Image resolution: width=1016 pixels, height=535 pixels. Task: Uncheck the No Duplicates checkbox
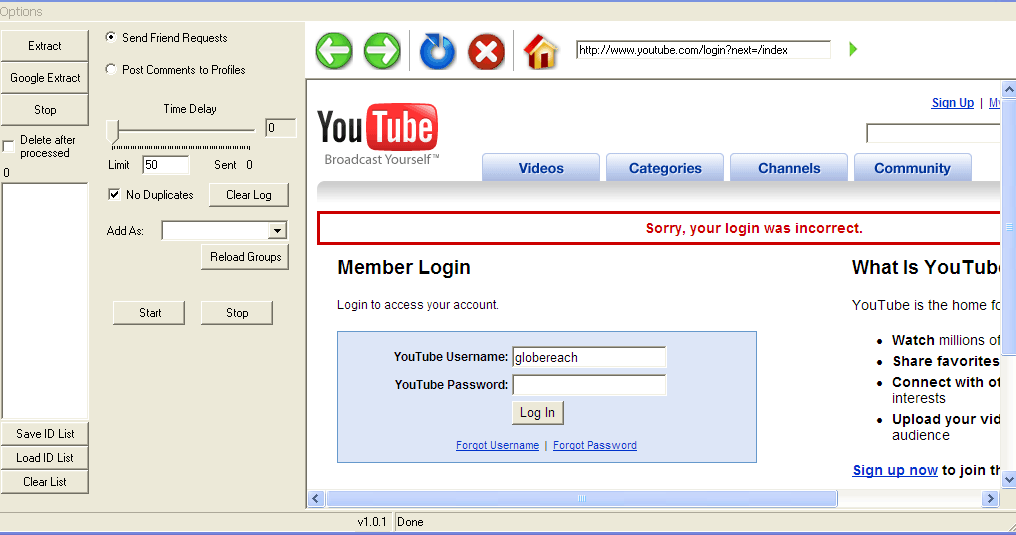pos(114,194)
